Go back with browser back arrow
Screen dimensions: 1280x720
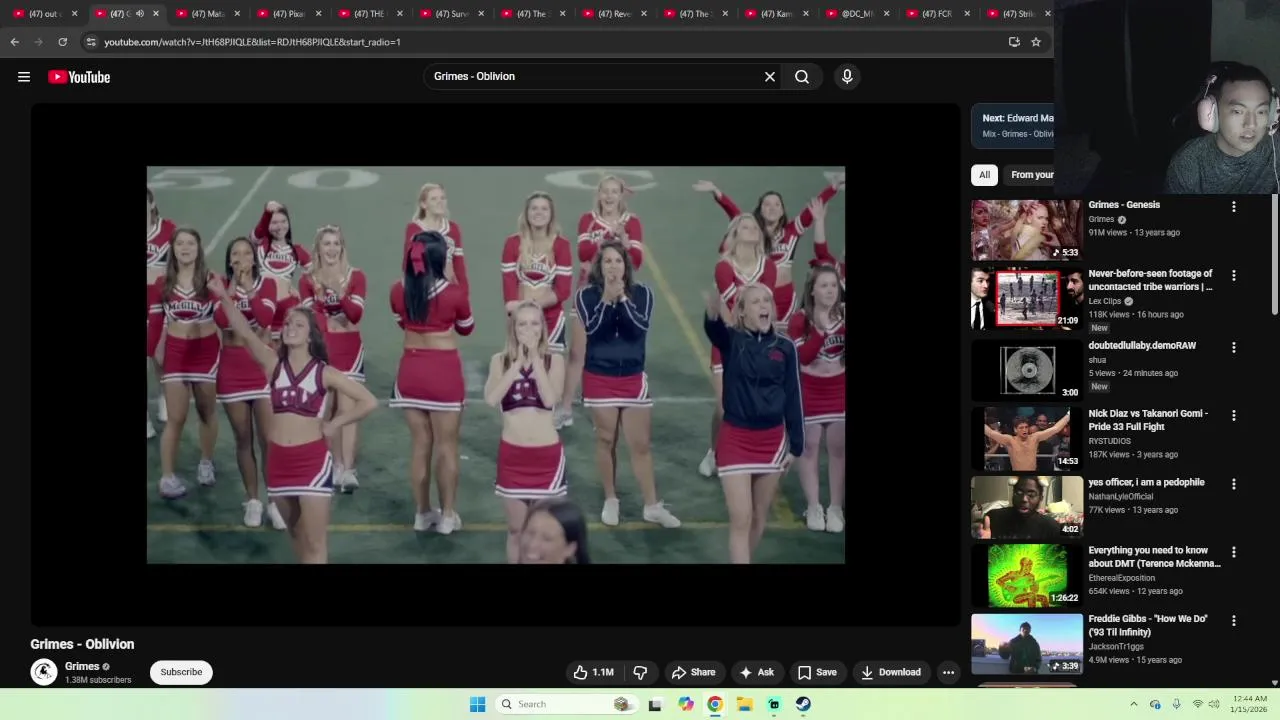coord(14,42)
